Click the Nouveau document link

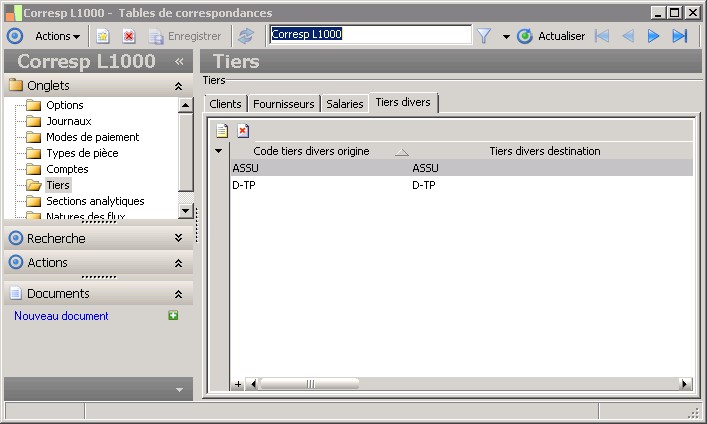(x=61, y=316)
